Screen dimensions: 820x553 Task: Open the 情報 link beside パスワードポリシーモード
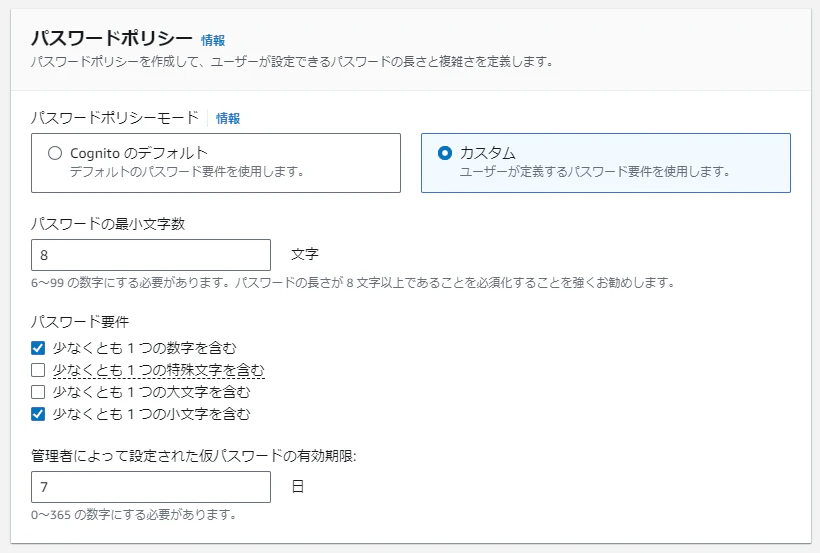tap(228, 118)
